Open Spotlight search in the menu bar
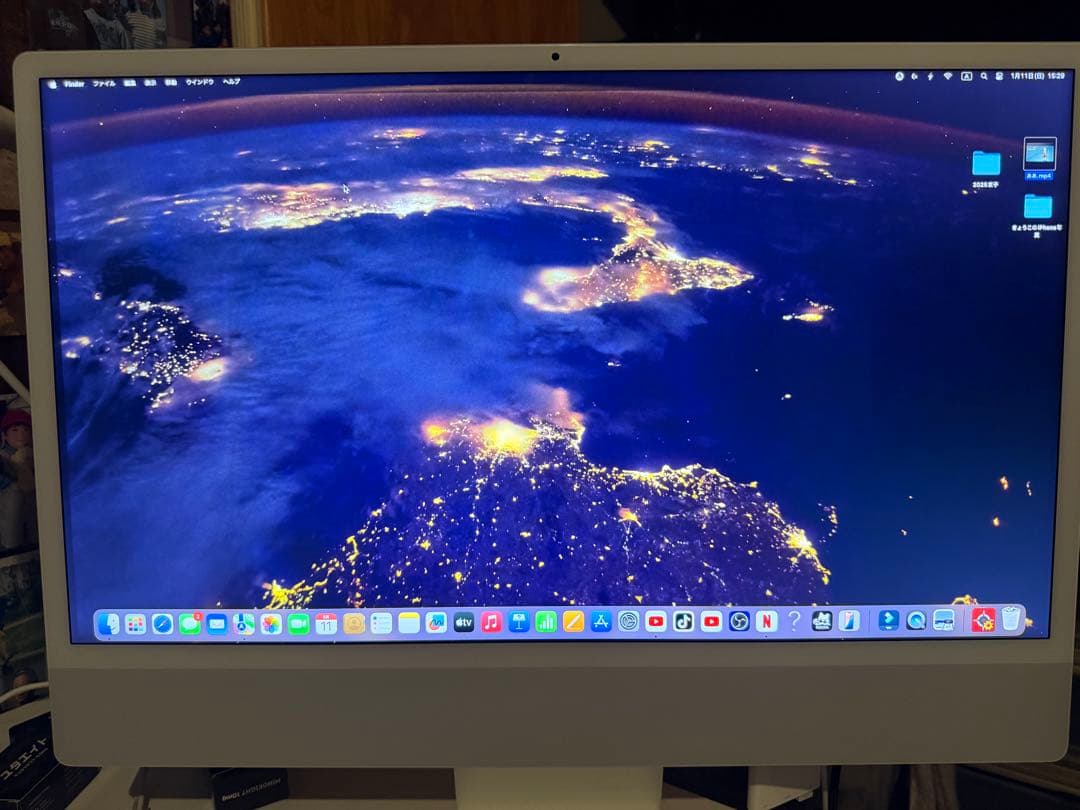Image resolution: width=1080 pixels, height=810 pixels. point(984,74)
